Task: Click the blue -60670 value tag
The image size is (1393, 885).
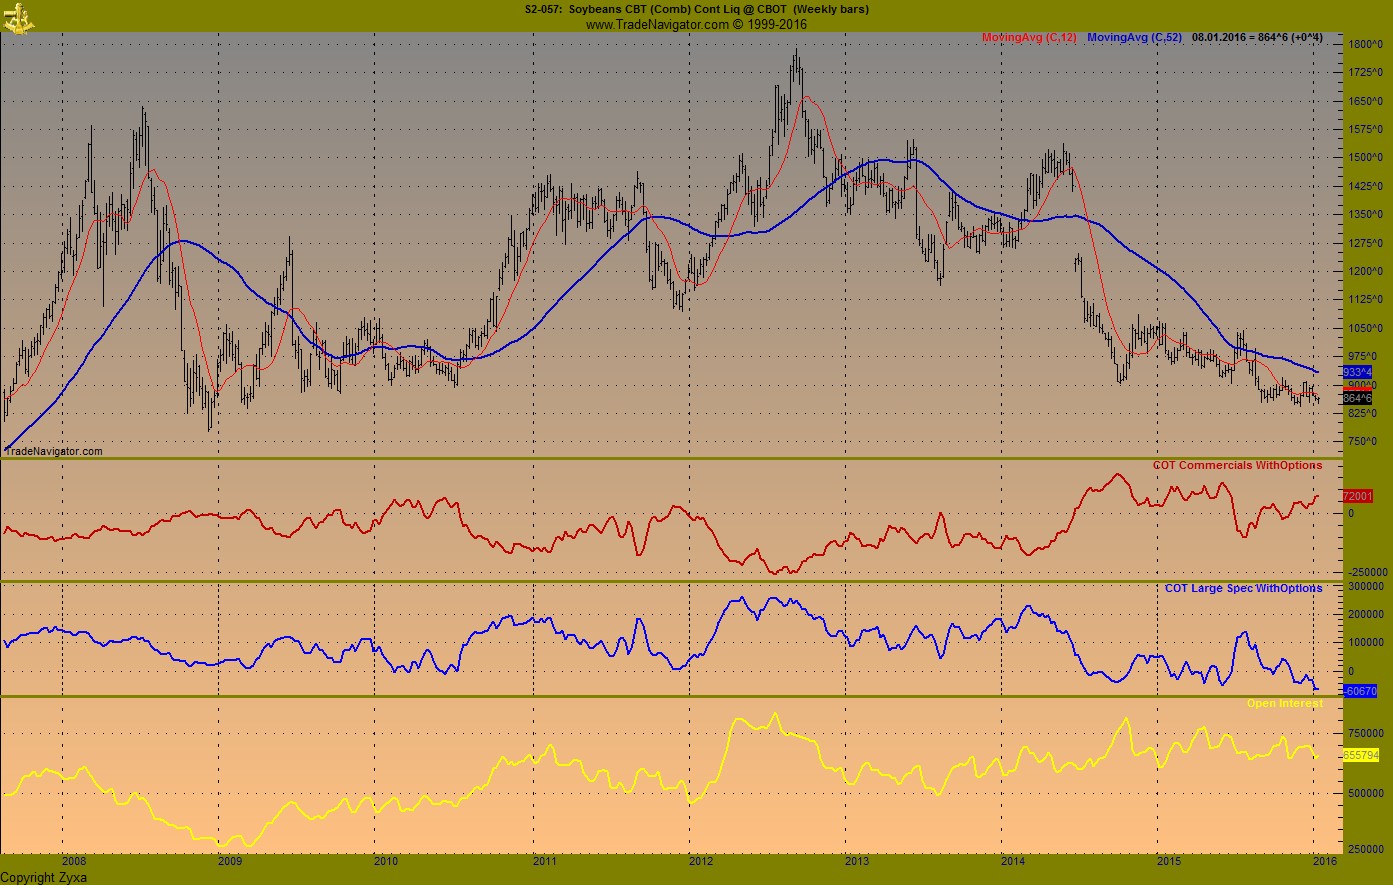Action: point(1359,691)
